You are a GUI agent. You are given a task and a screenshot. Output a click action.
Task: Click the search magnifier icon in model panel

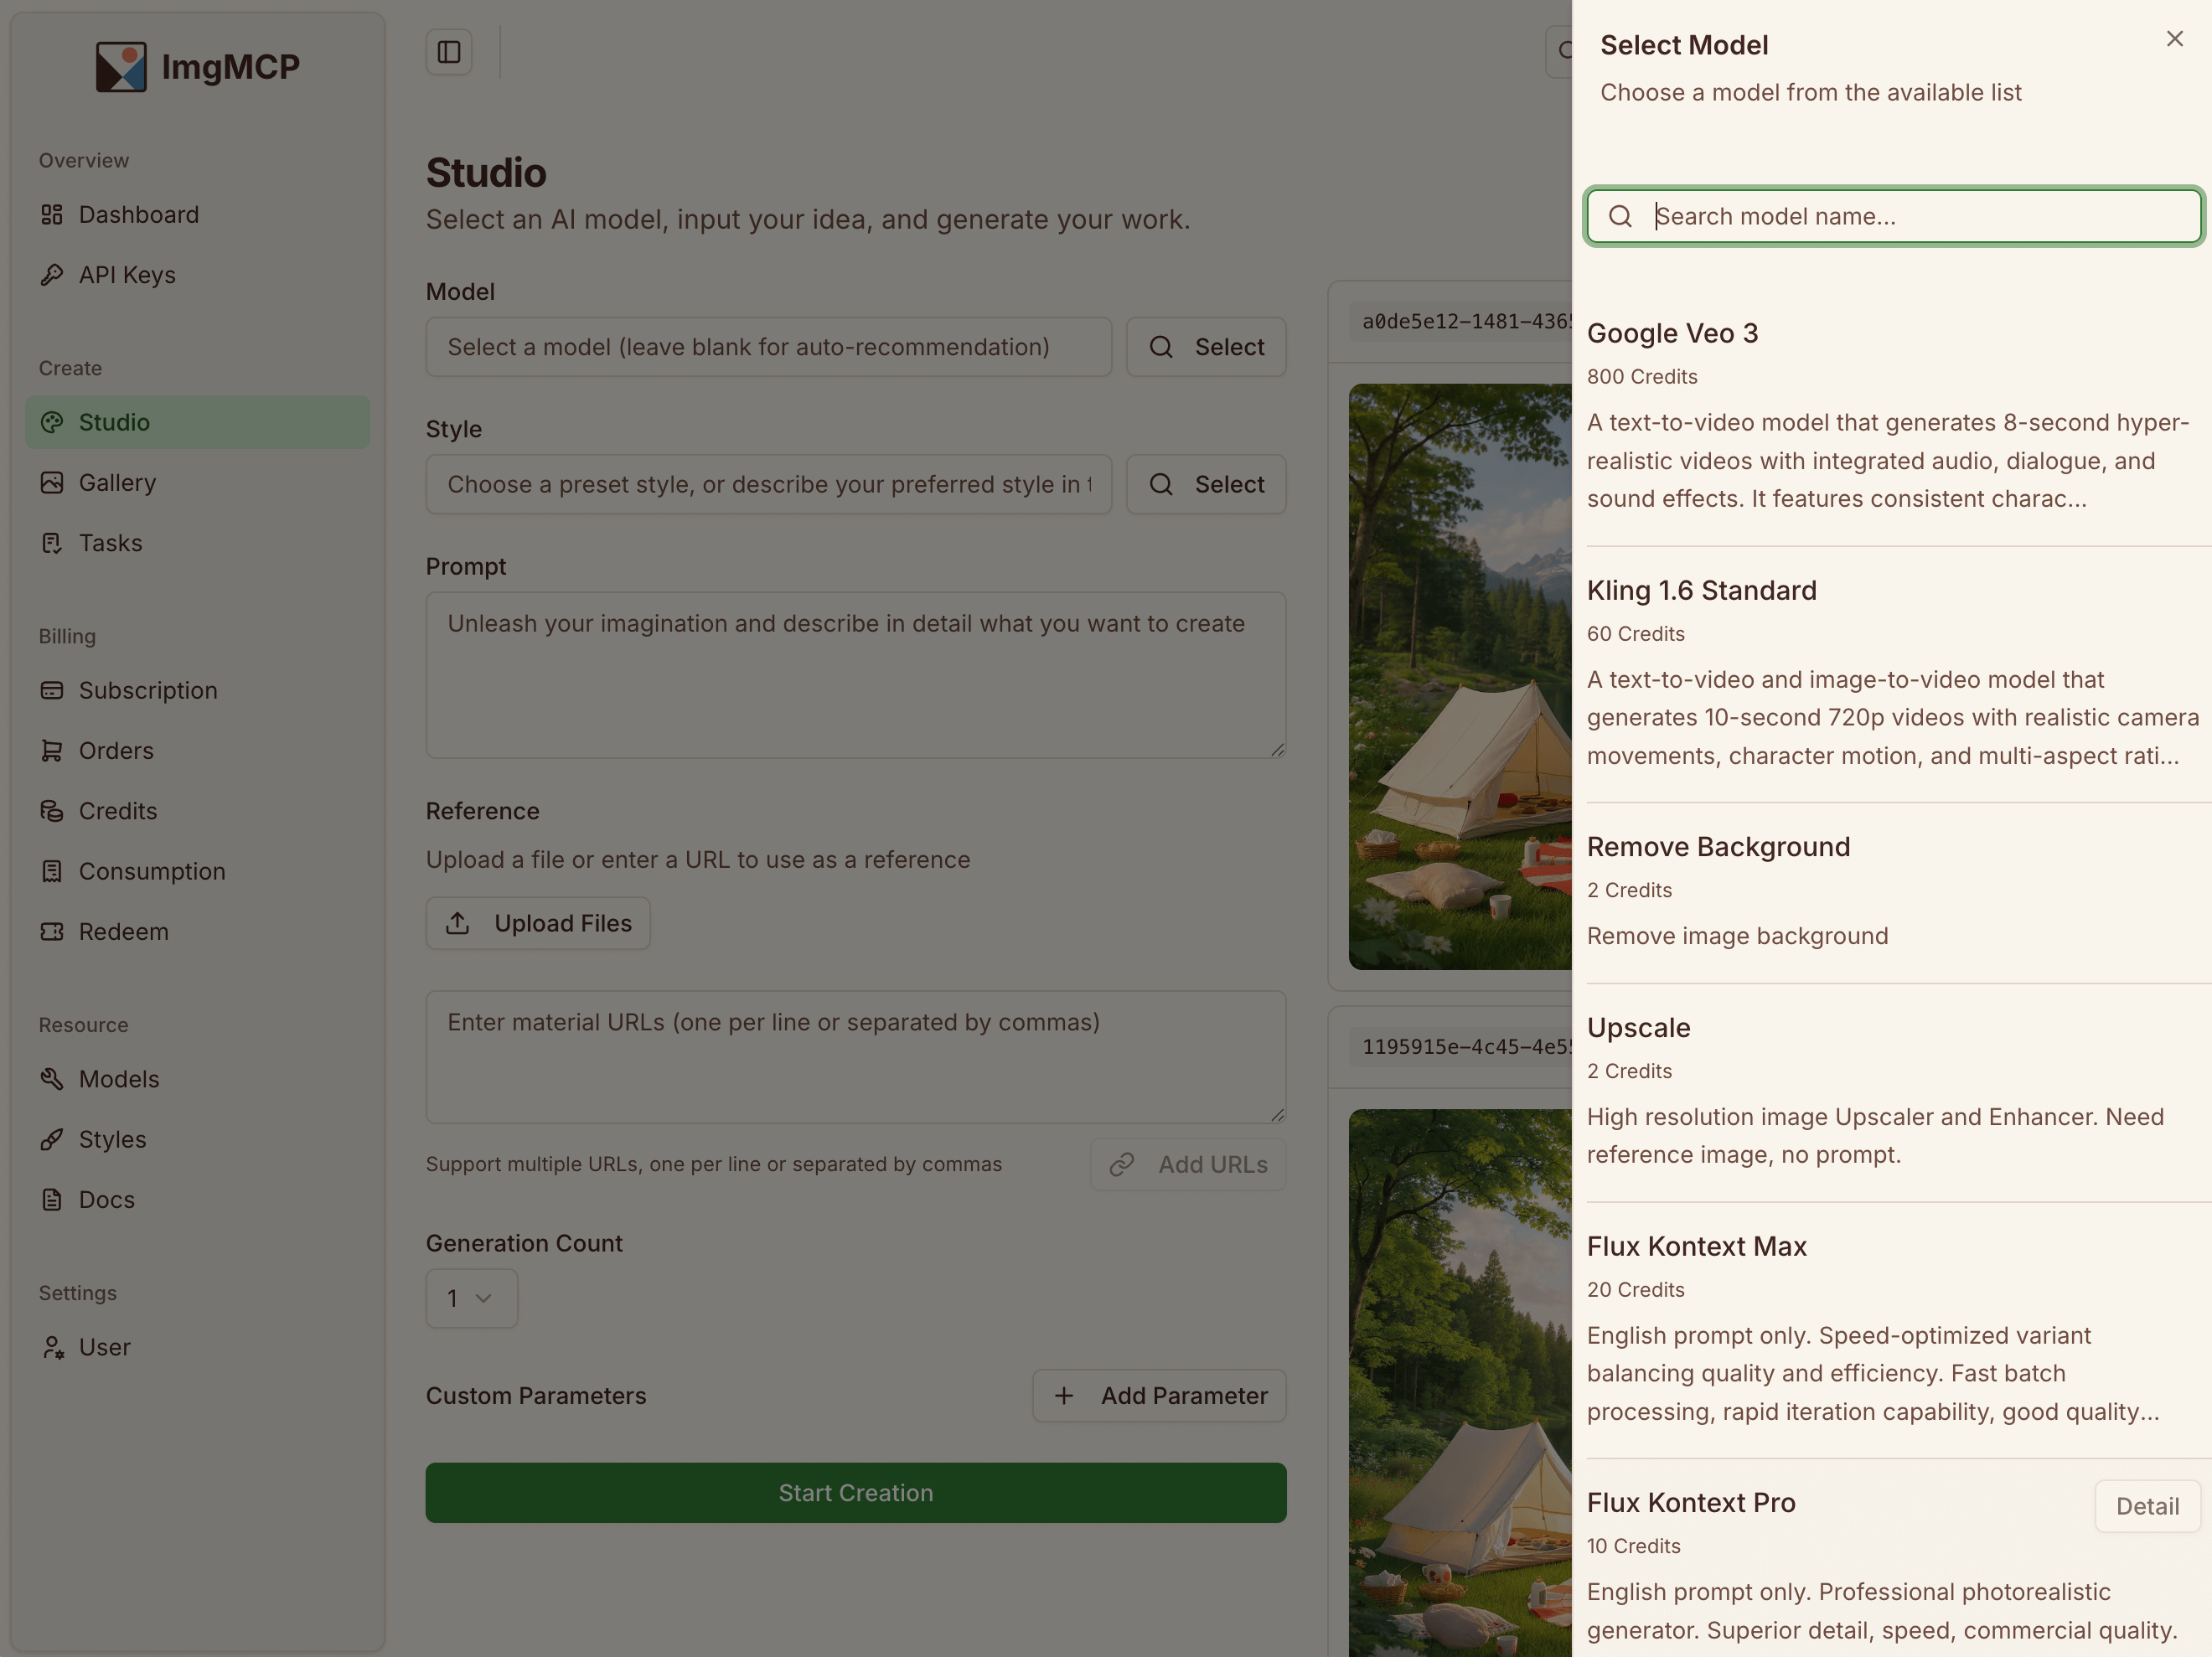click(1620, 217)
